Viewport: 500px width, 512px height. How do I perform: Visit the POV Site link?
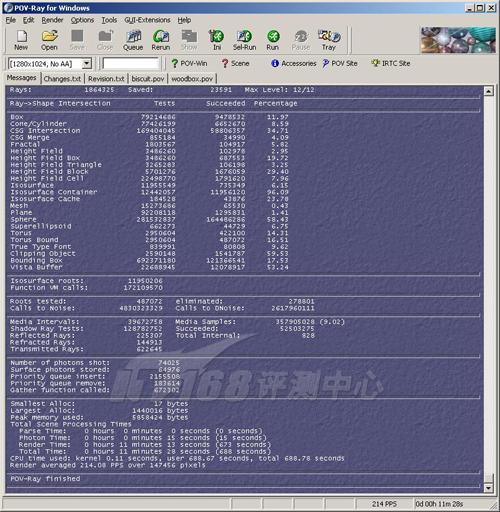point(340,63)
